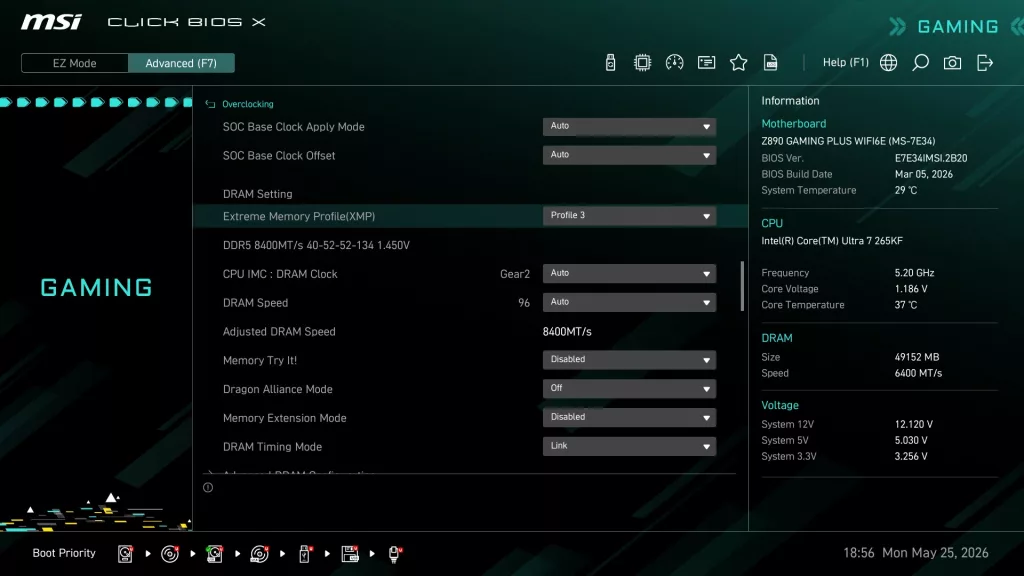This screenshot has width=1024, height=576.
Task: Click DDR5 8400MT/s 40-52-52-134 1.450V text
Action: point(316,245)
